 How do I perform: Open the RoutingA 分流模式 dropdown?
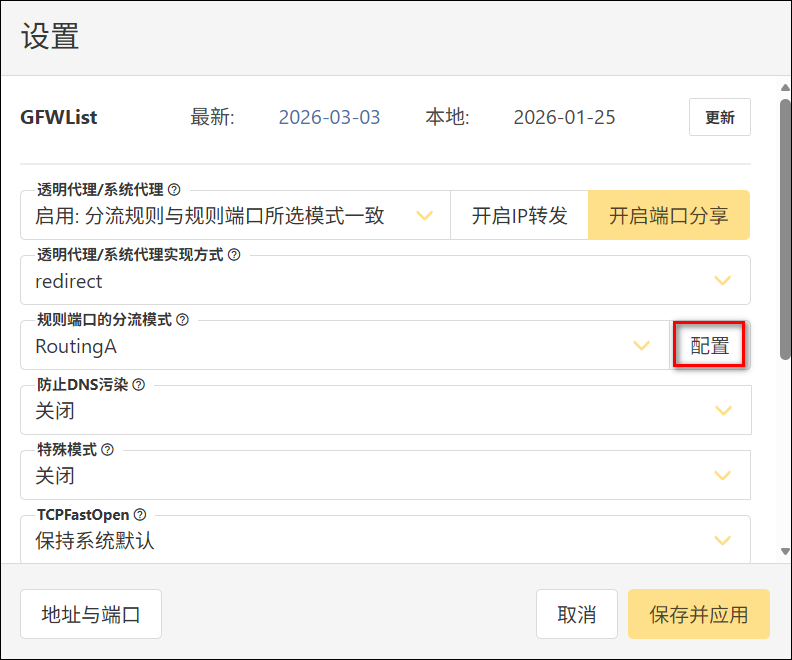(x=344, y=346)
